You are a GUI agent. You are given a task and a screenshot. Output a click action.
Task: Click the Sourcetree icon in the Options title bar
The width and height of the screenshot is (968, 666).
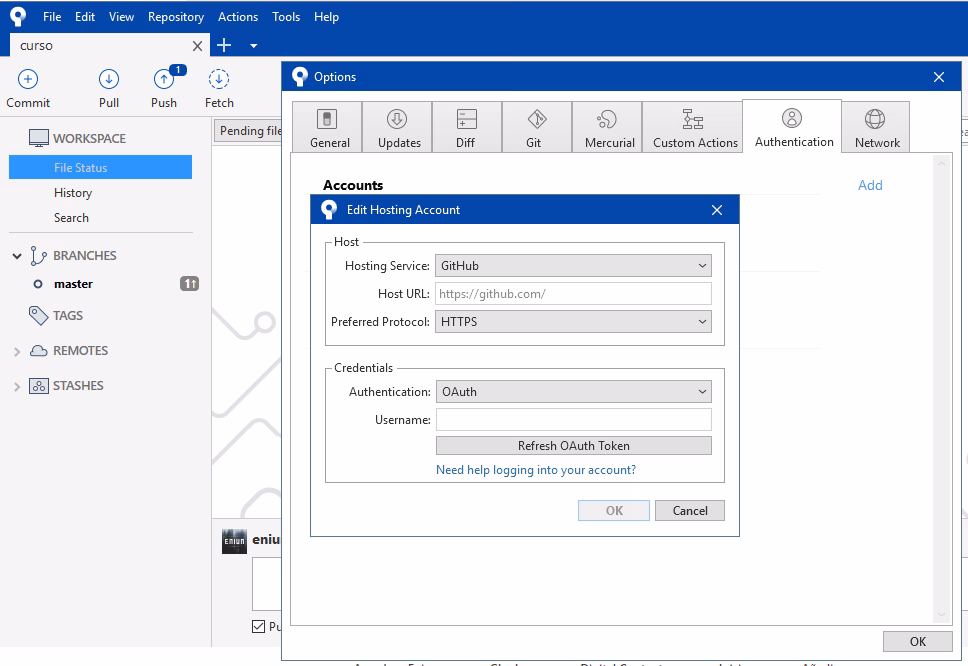coord(299,77)
